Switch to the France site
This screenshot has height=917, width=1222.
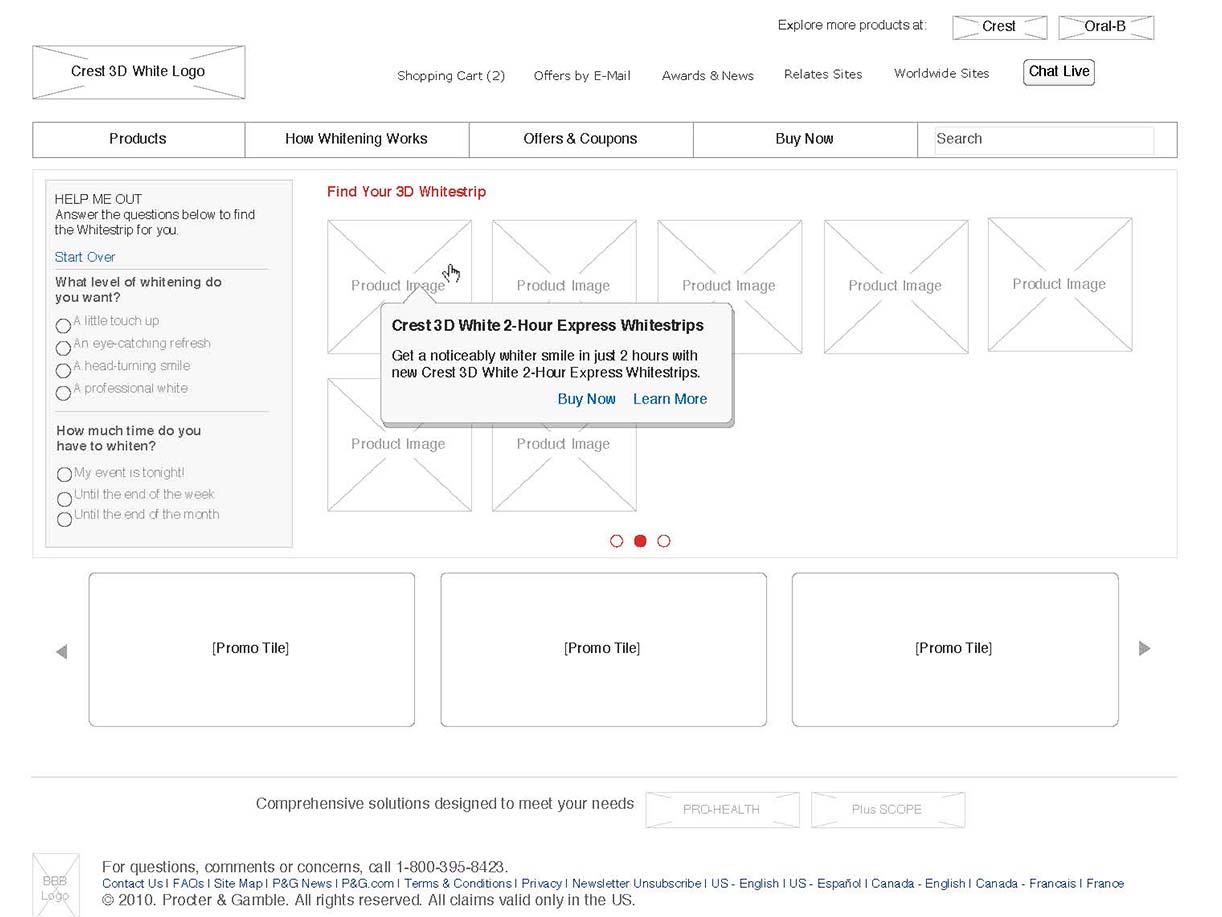[1105, 884]
